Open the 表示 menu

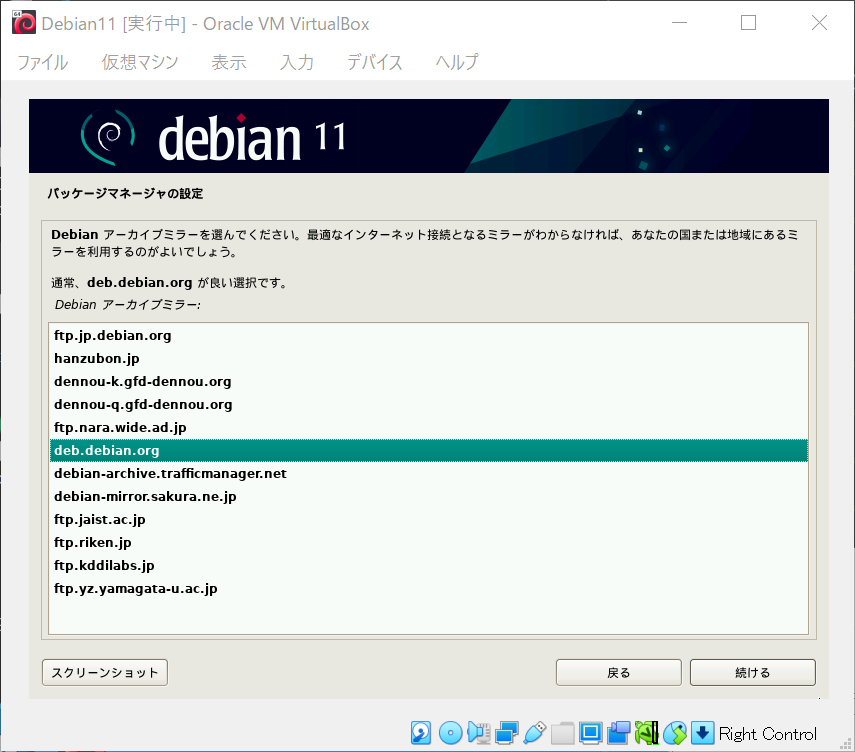pyautogui.click(x=229, y=62)
